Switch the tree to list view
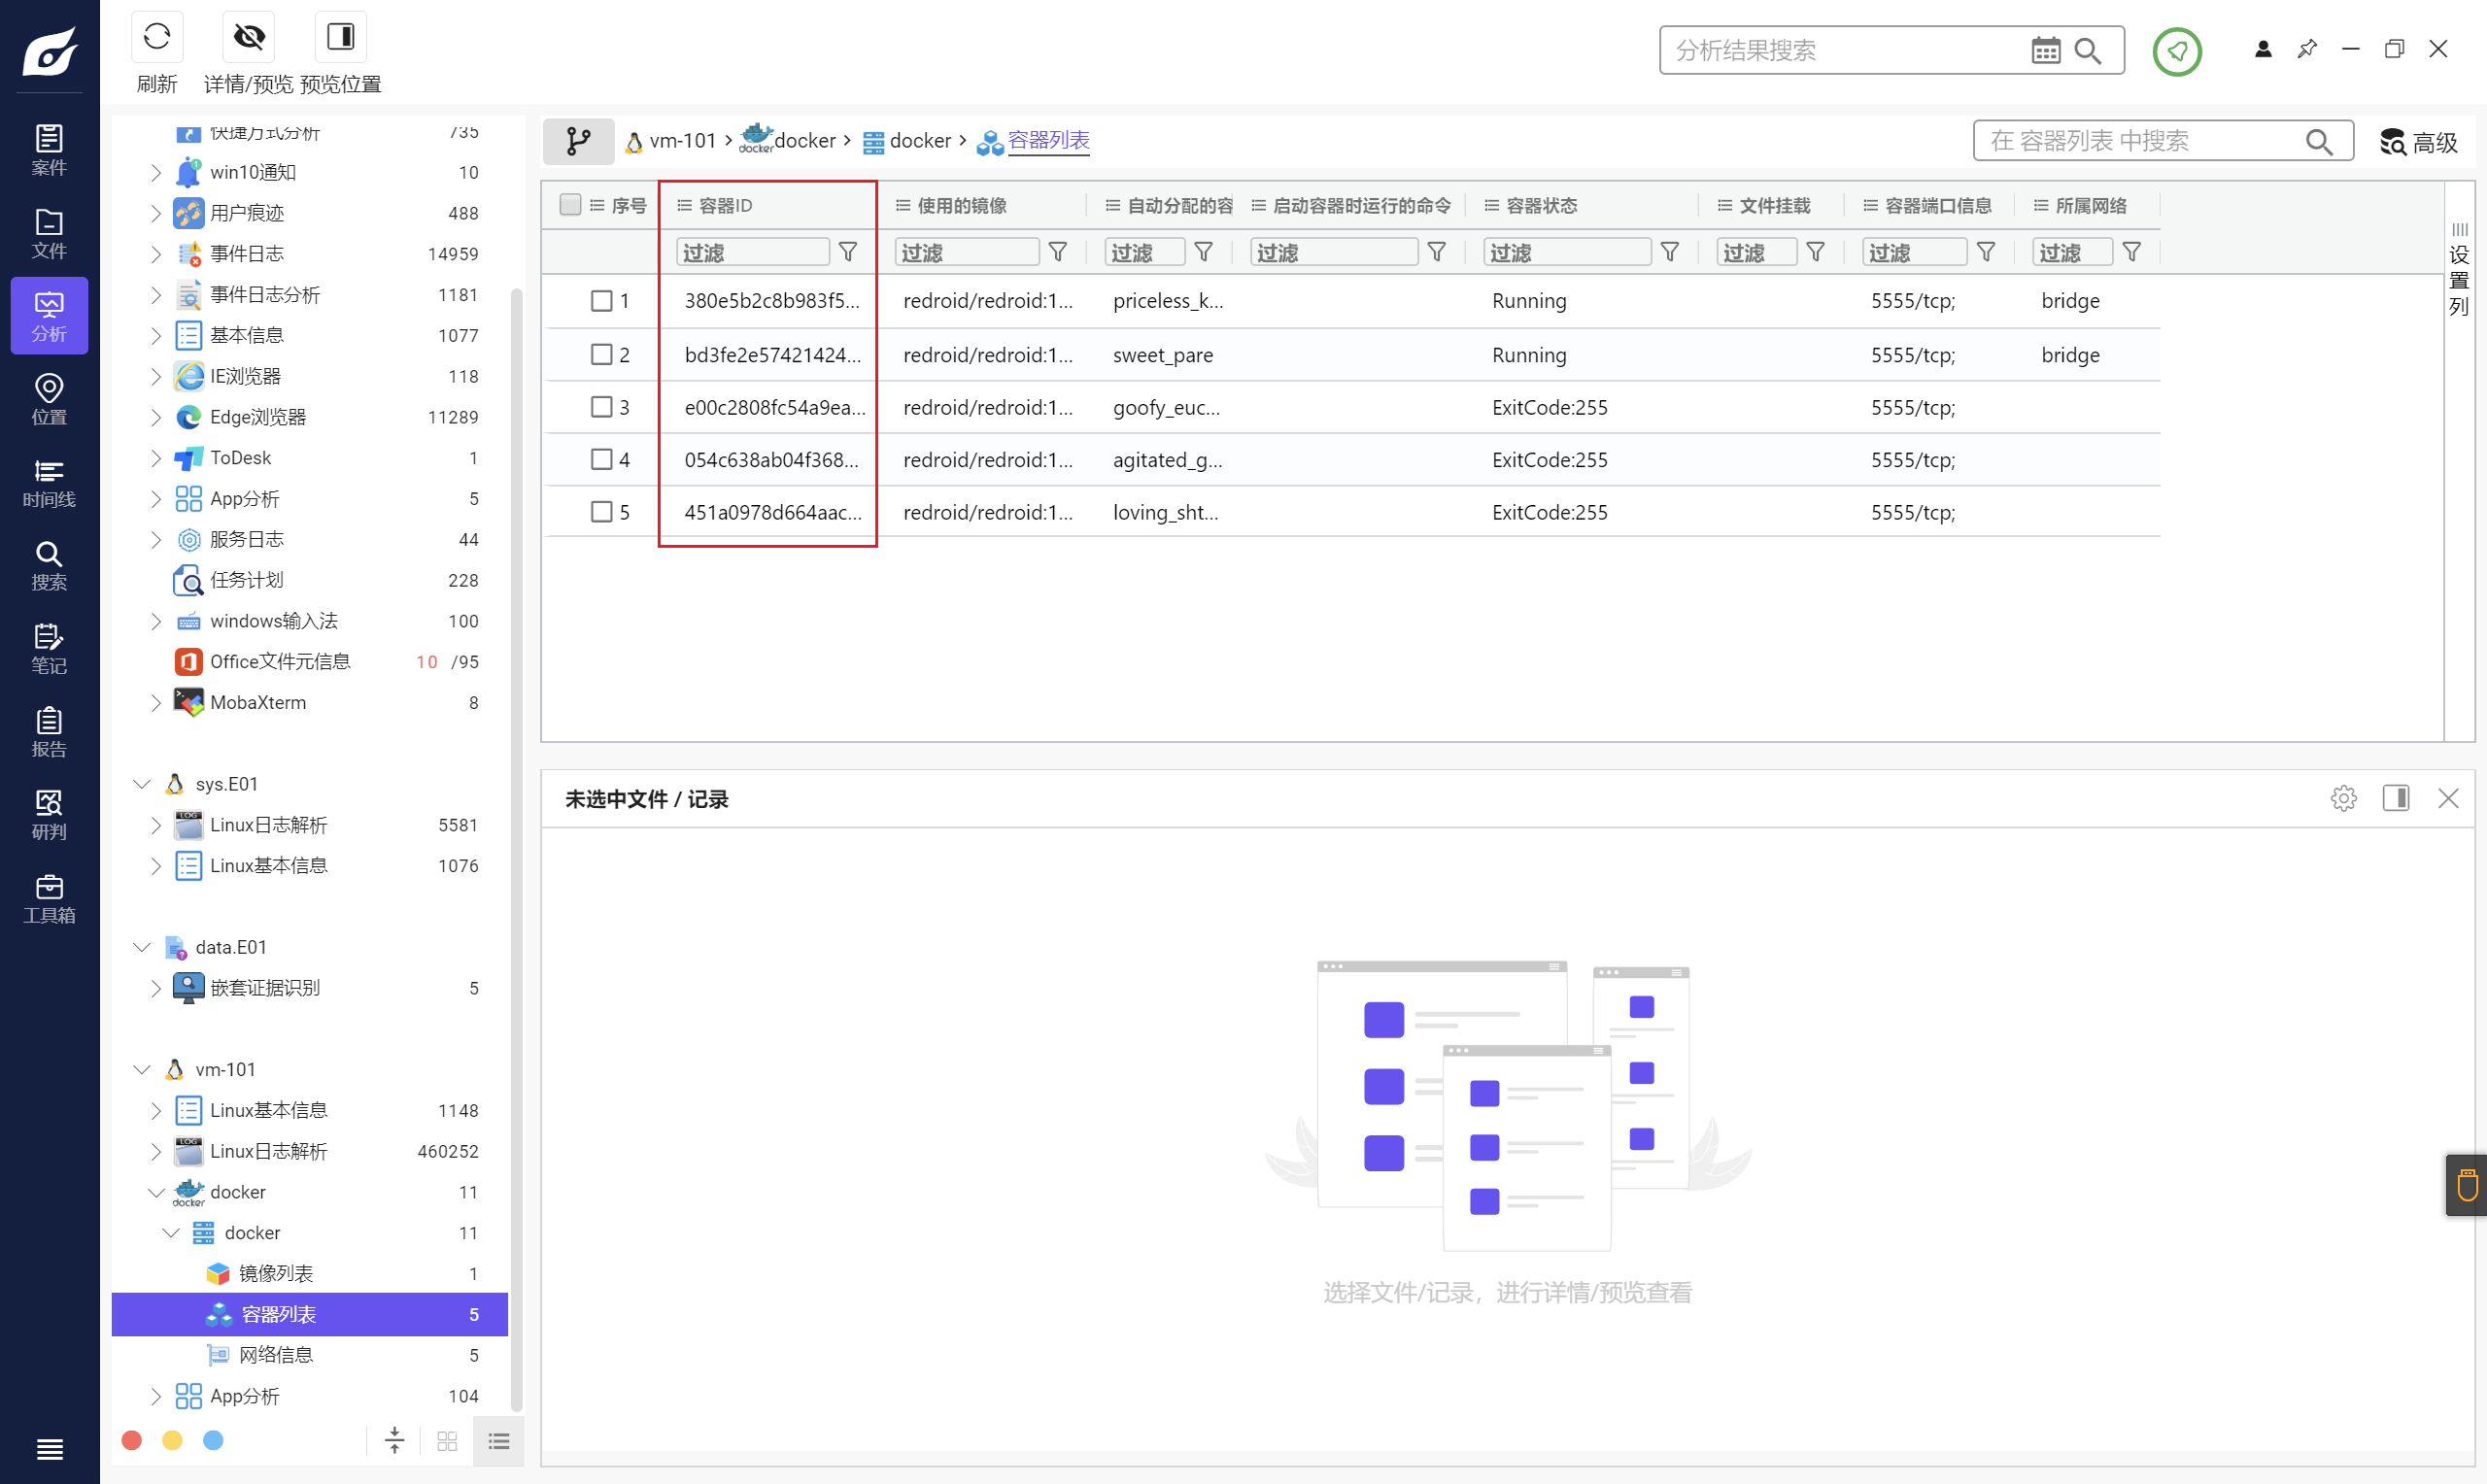This screenshot has width=2487, height=1484. 499,1440
